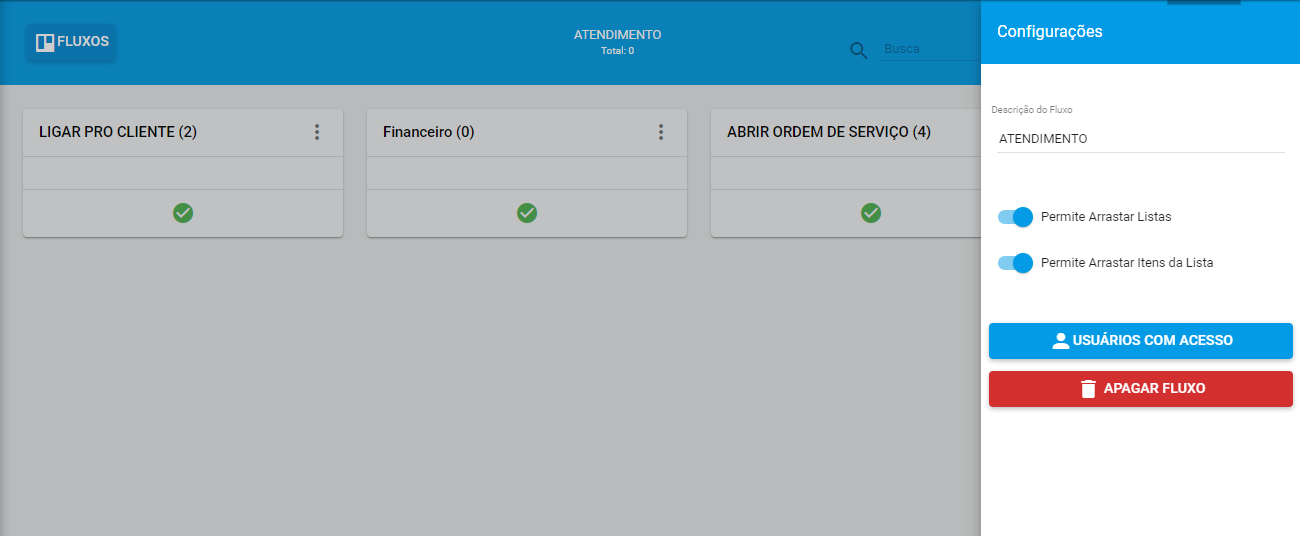
Task: Click green check under LIGAR PRO CLIENTE
Action: coord(183,213)
